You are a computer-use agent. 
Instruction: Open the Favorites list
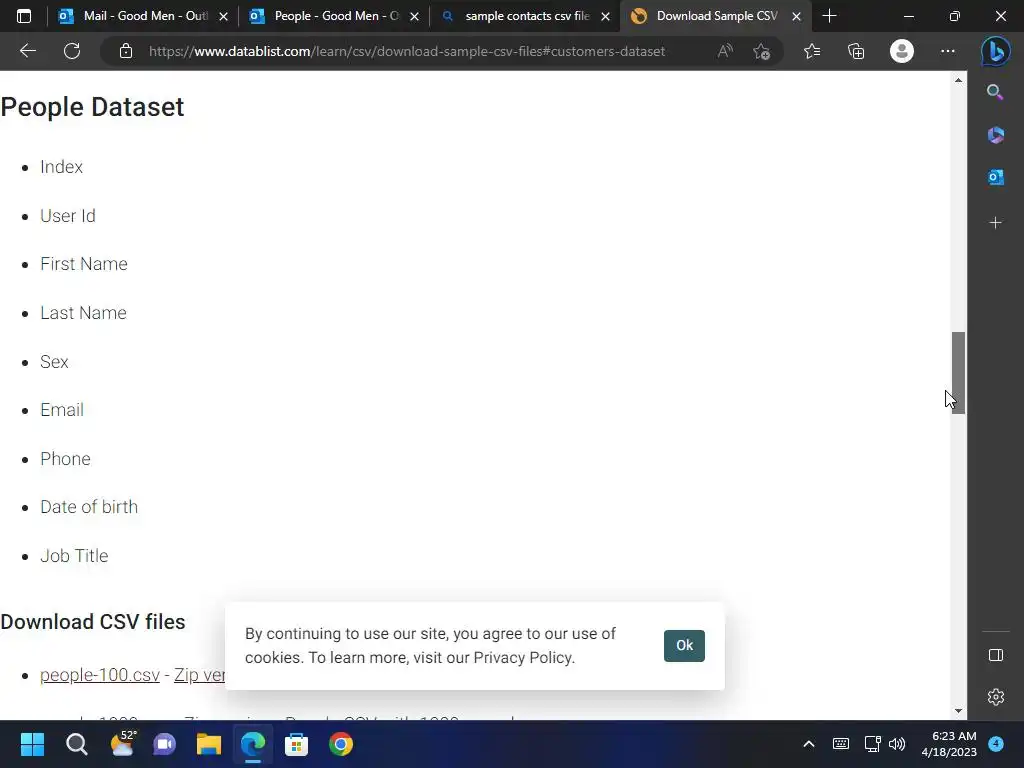point(812,51)
